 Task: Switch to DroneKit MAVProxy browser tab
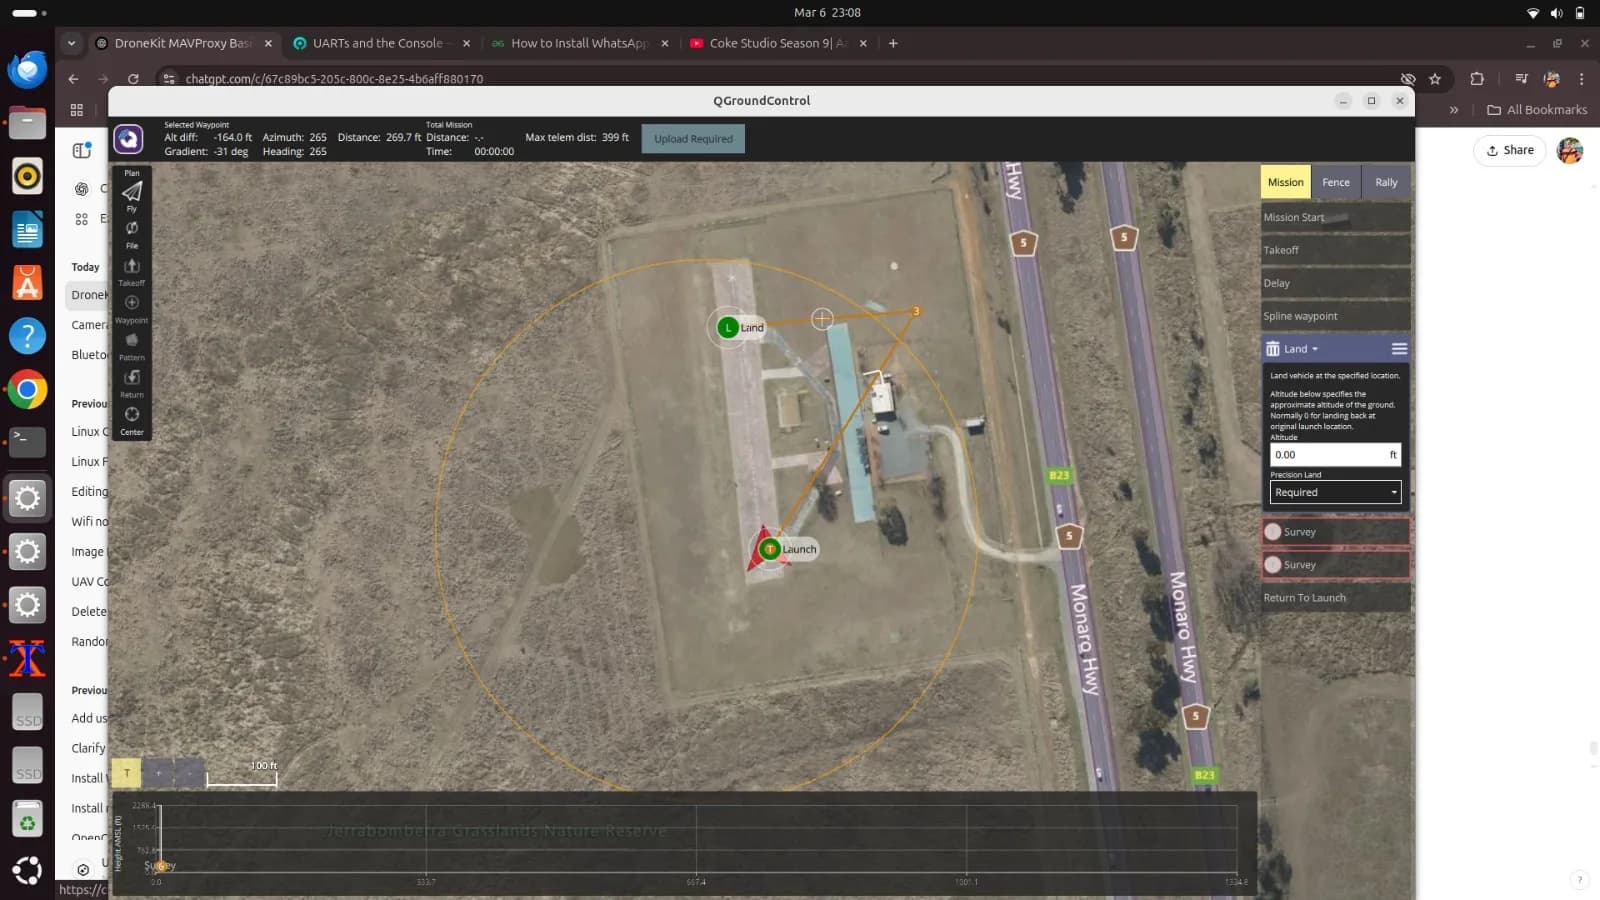coord(182,43)
